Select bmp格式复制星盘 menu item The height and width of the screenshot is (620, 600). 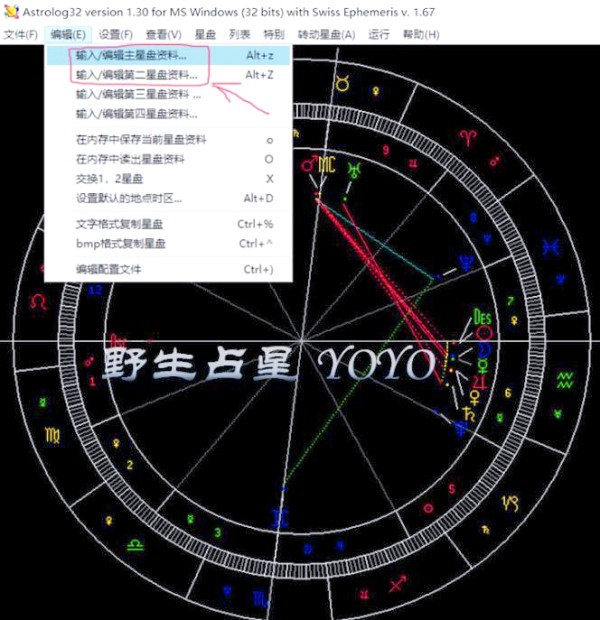click(168, 244)
